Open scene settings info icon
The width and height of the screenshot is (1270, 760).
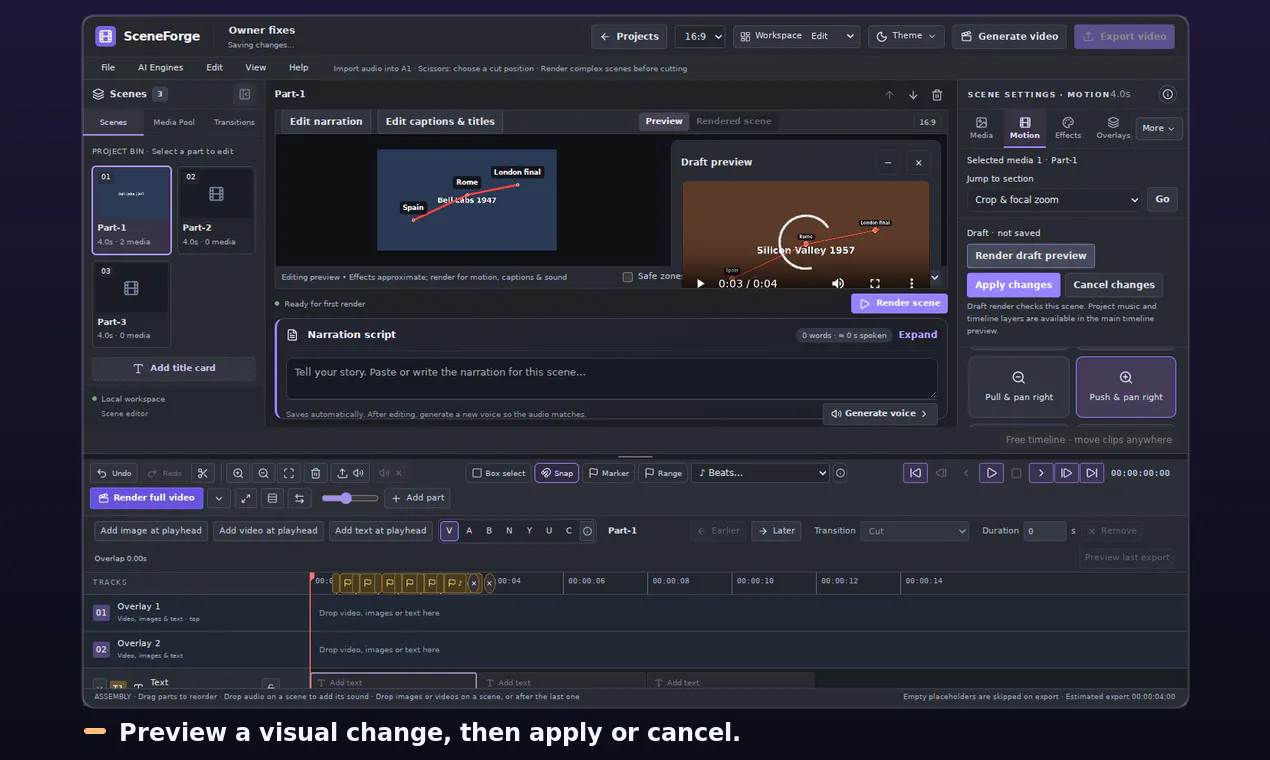[1167, 94]
